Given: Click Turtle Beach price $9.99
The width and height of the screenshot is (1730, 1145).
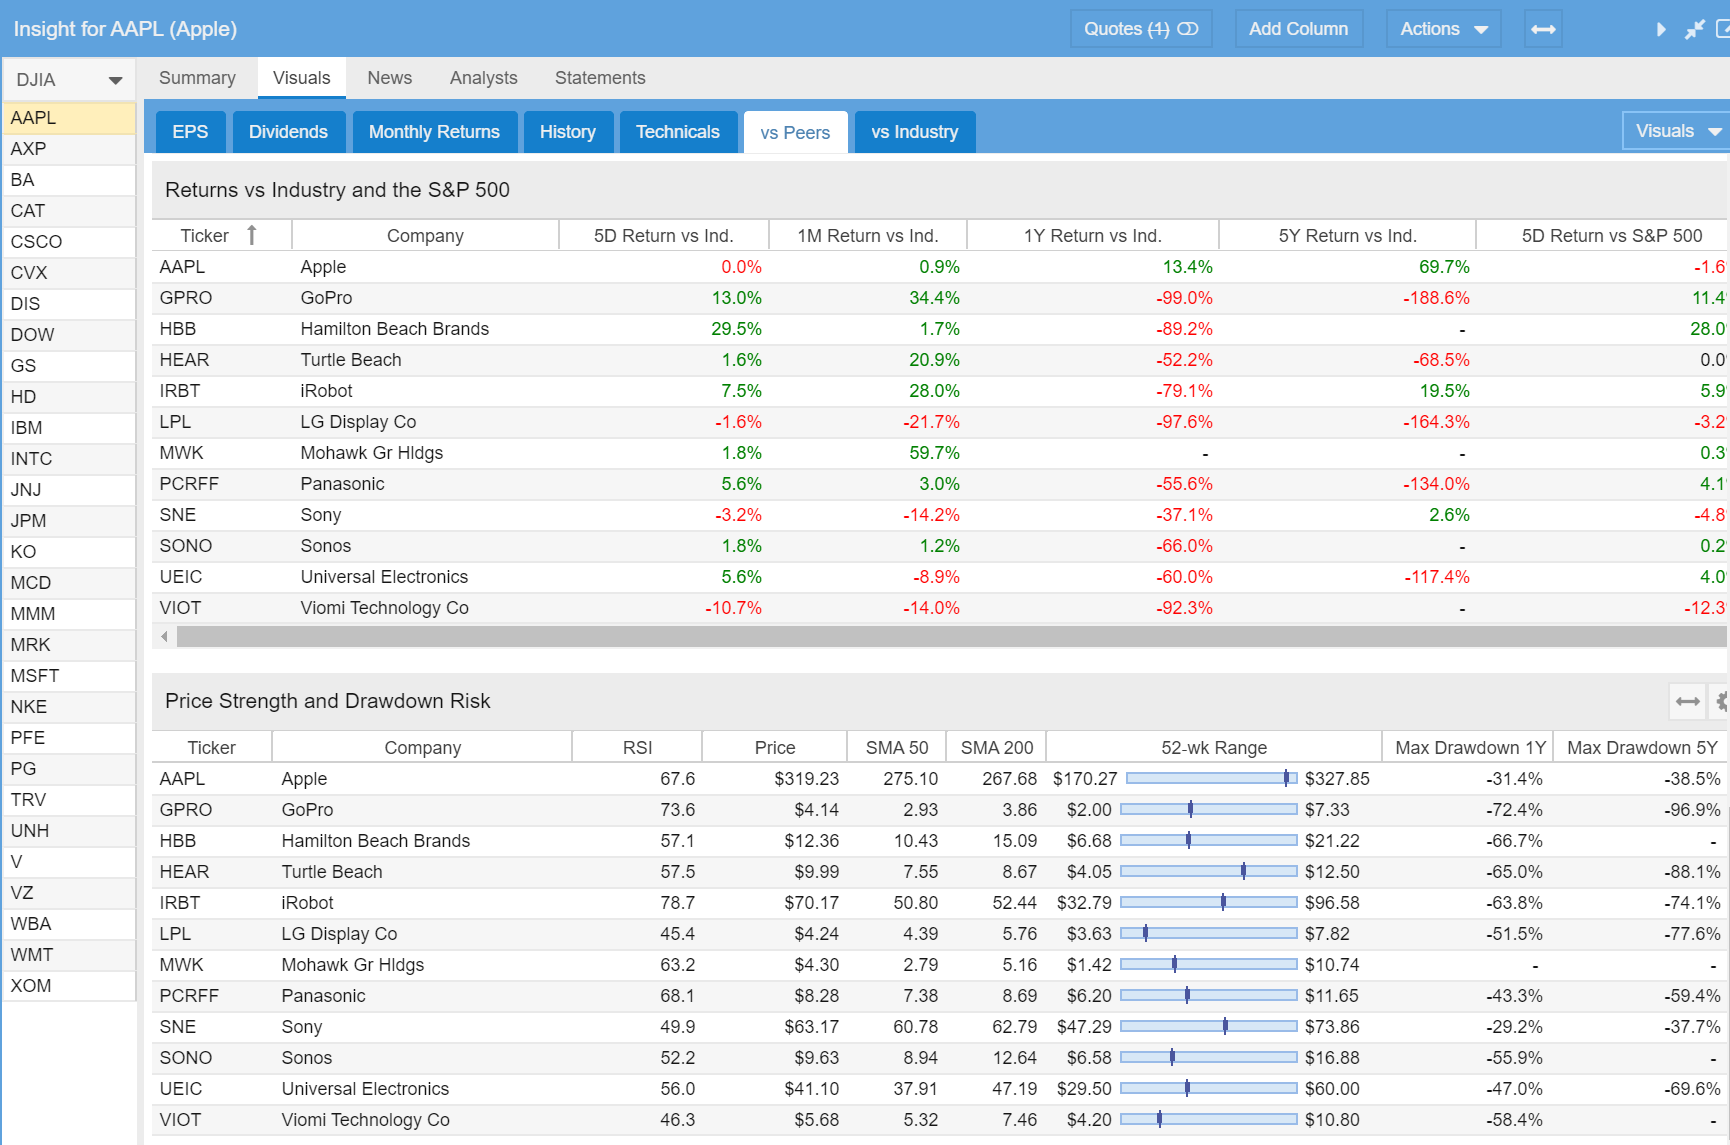Looking at the screenshot, I should (816, 872).
